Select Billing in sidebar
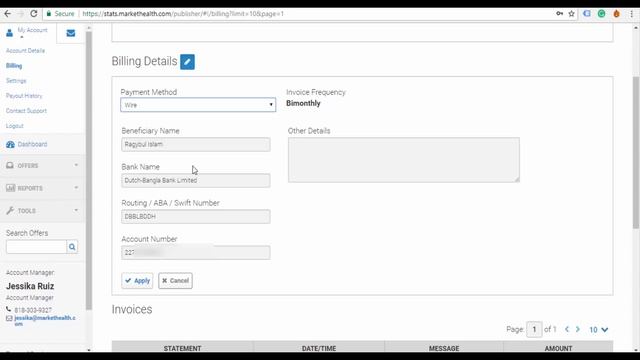This screenshot has width=640, height=360. (14, 66)
